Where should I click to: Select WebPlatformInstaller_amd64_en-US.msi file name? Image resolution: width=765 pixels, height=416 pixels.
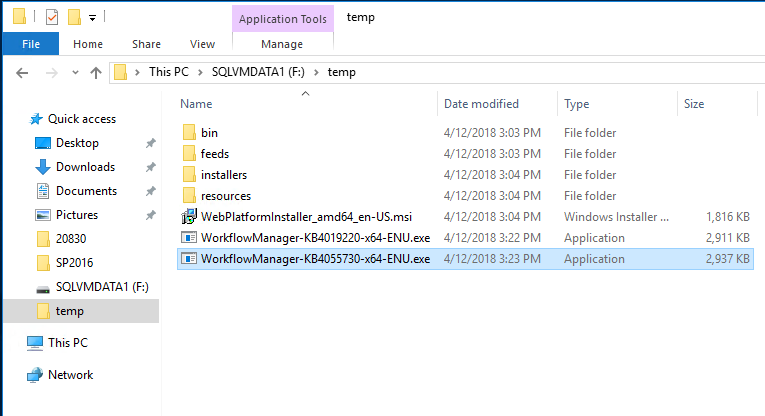[306, 217]
